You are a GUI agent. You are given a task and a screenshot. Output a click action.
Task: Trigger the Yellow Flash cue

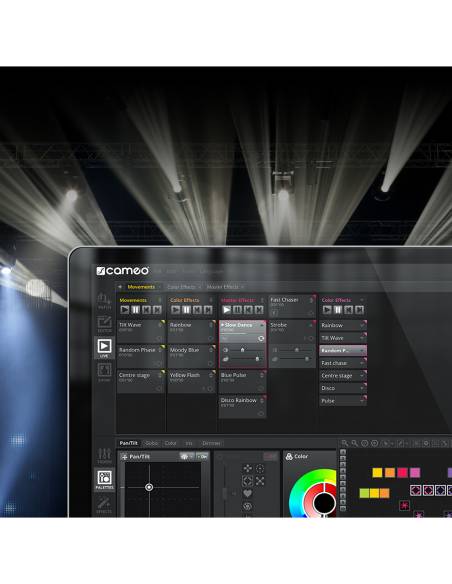tap(192, 381)
